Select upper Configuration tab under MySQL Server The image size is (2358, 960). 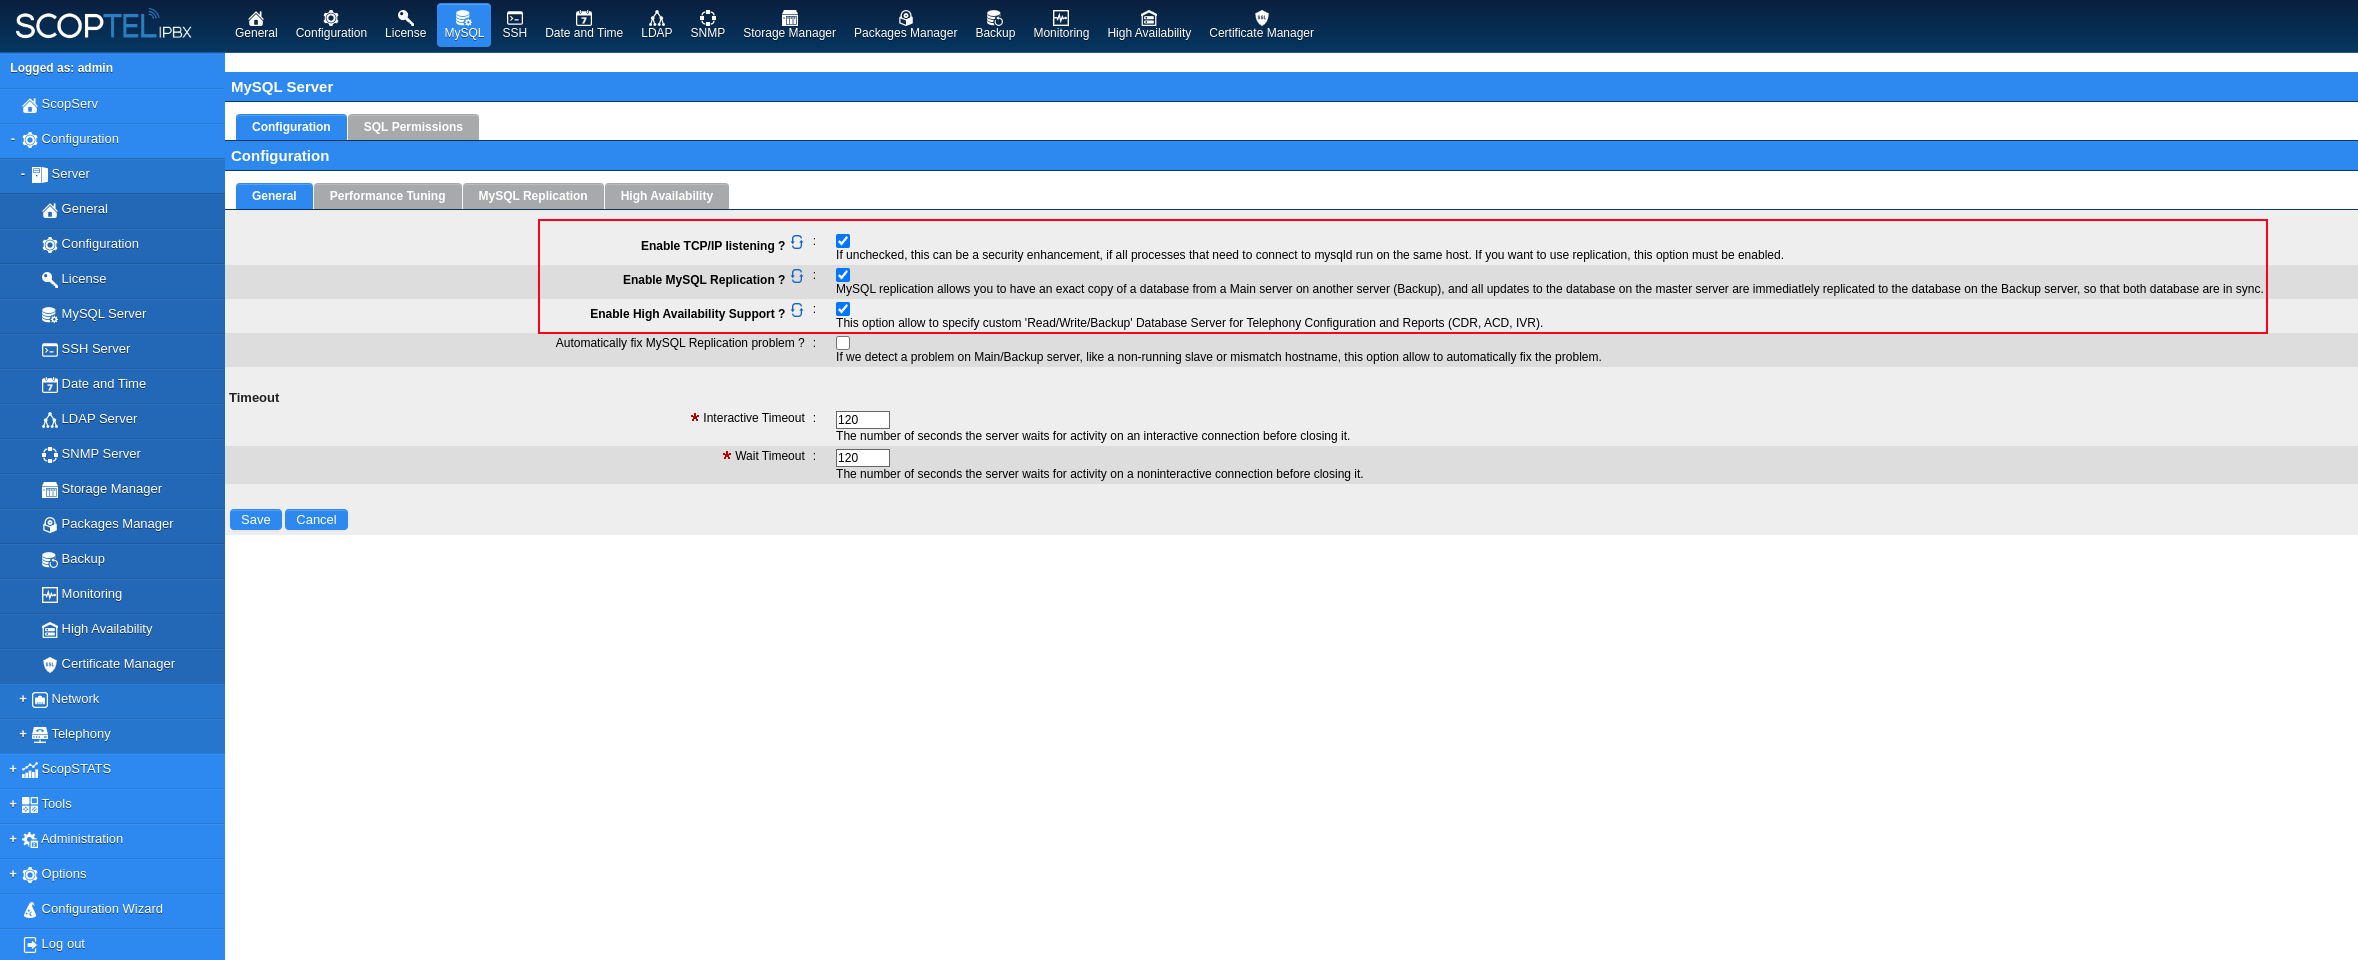291,127
